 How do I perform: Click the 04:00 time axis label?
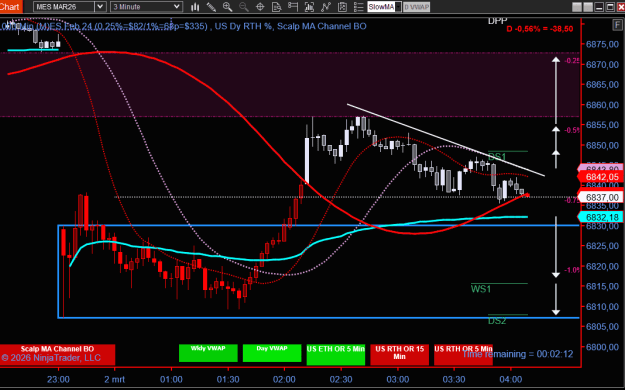[511, 379]
